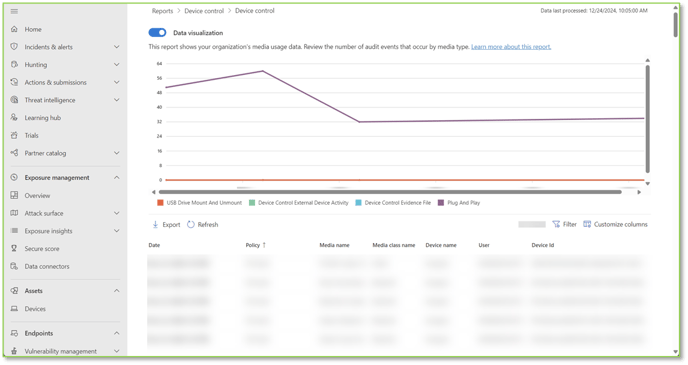
Task: Click the Overview icon in sidebar
Action: [14, 195]
